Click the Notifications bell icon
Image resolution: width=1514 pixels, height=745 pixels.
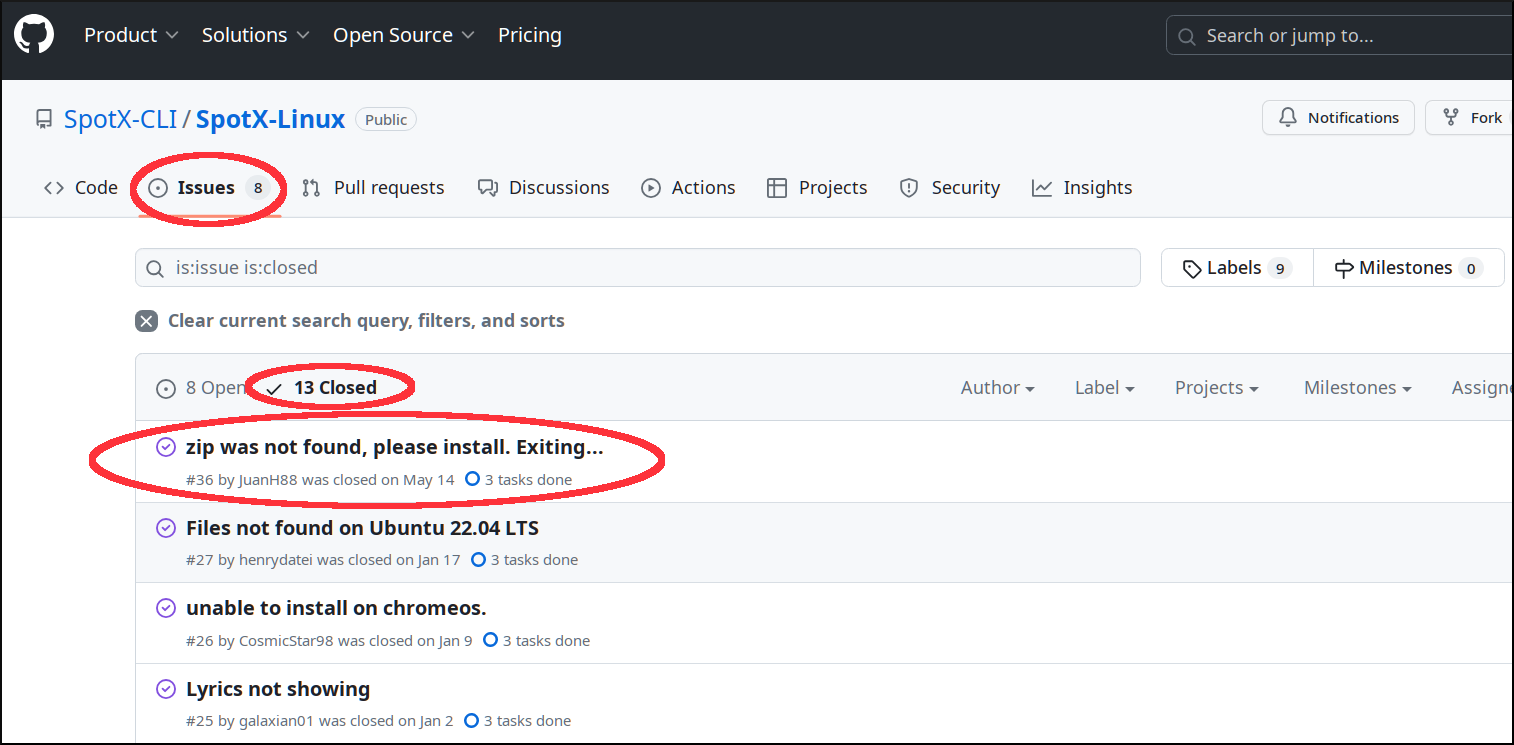(1288, 118)
